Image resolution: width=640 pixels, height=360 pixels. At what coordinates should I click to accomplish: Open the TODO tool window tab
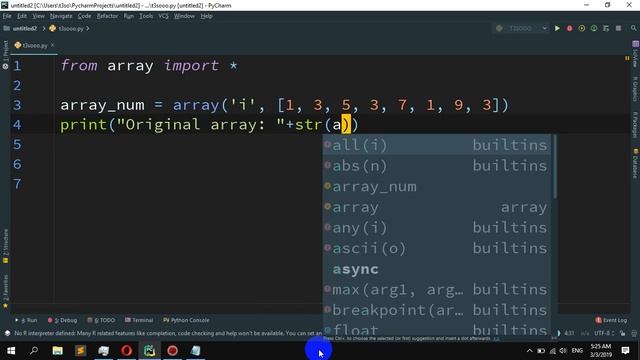coord(101,320)
